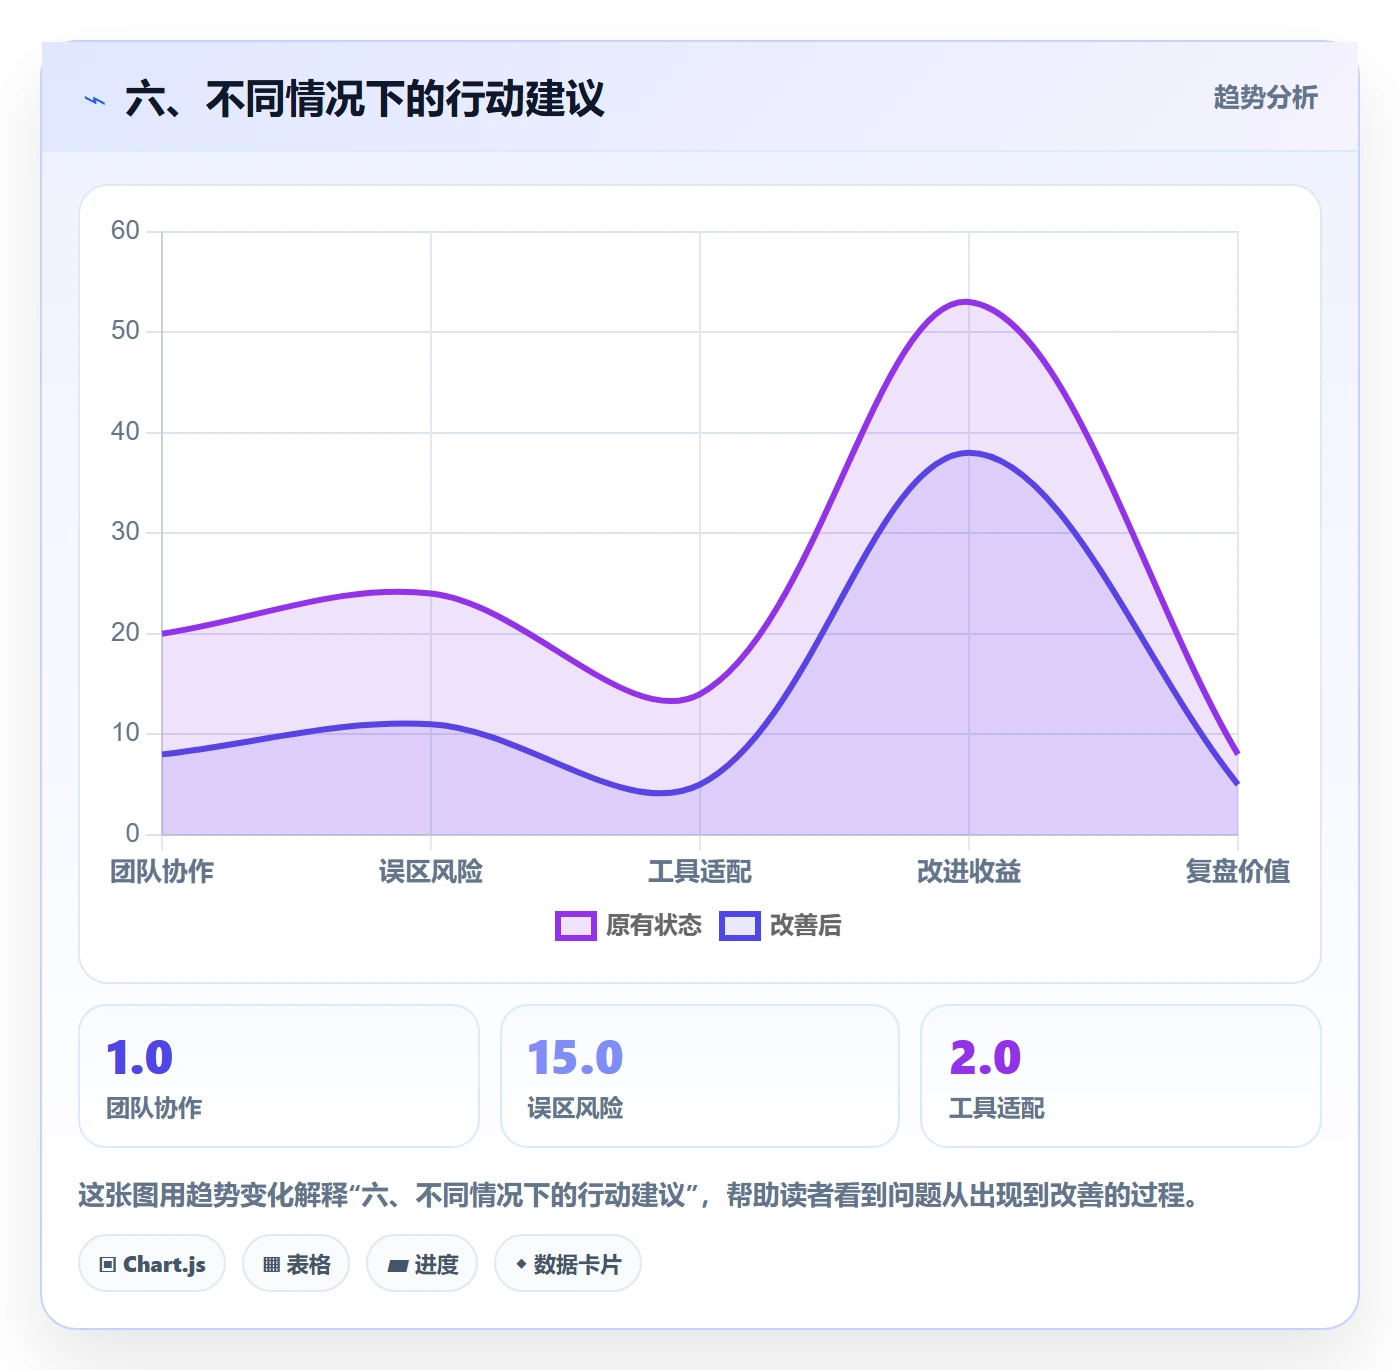
Task: Click the 团队协作 x-axis label
Action: (162, 872)
